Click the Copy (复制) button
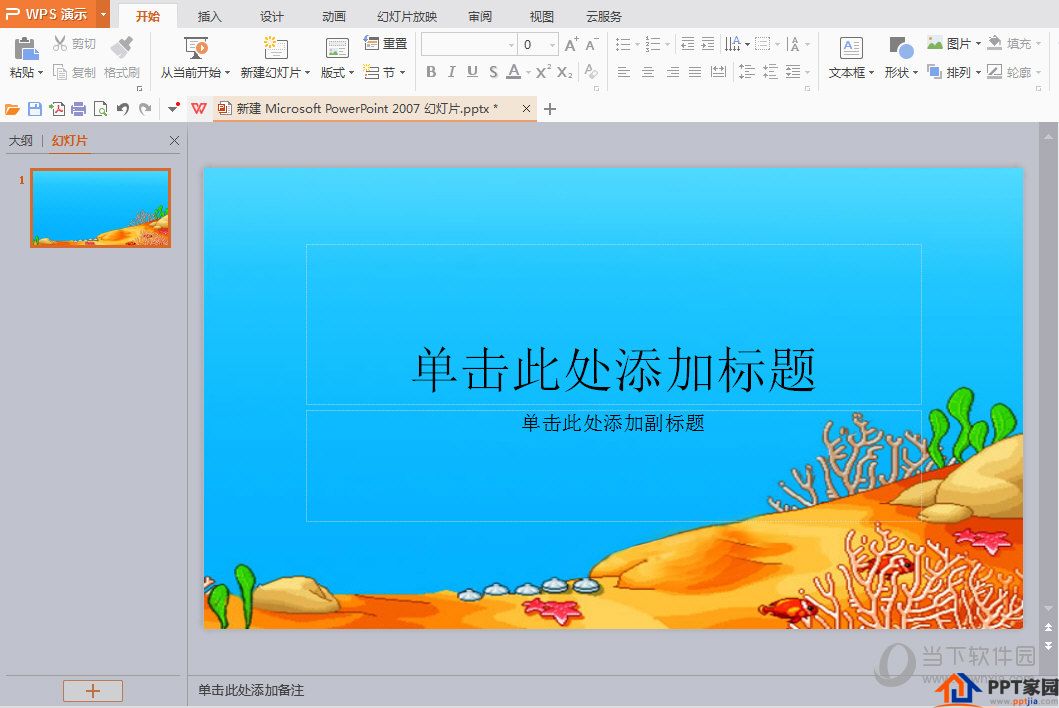Screen dimensions: 1059x708 click(74, 72)
